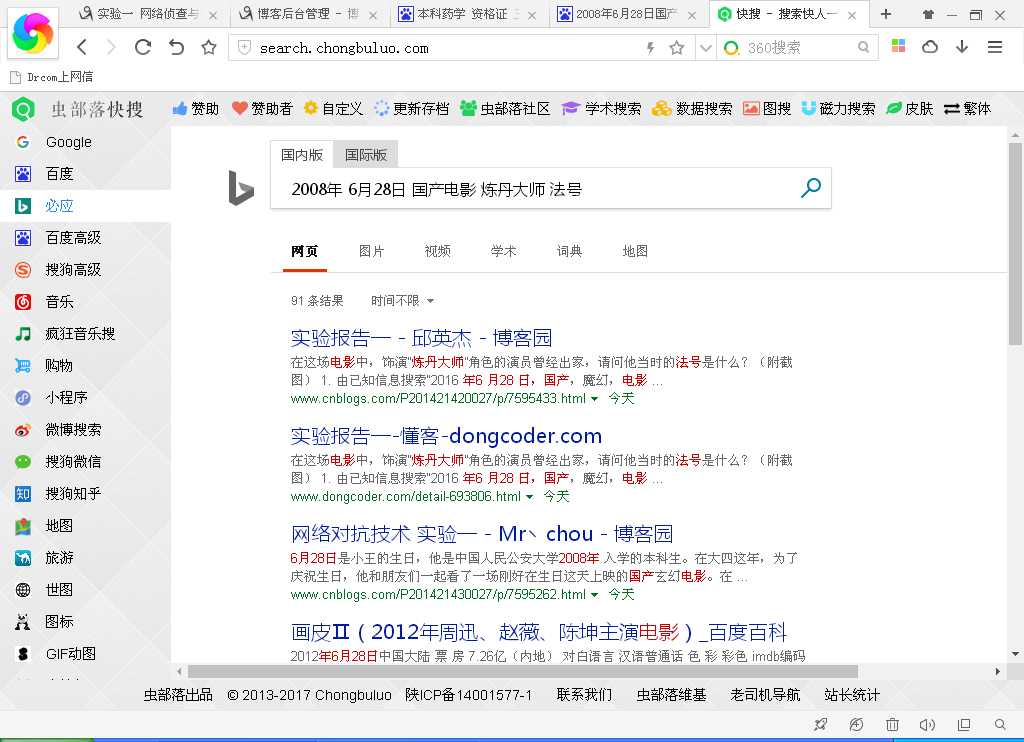1024x742 pixels.
Task: Click the lightning speed-mode icon in address bar
Action: pyautogui.click(x=650, y=48)
